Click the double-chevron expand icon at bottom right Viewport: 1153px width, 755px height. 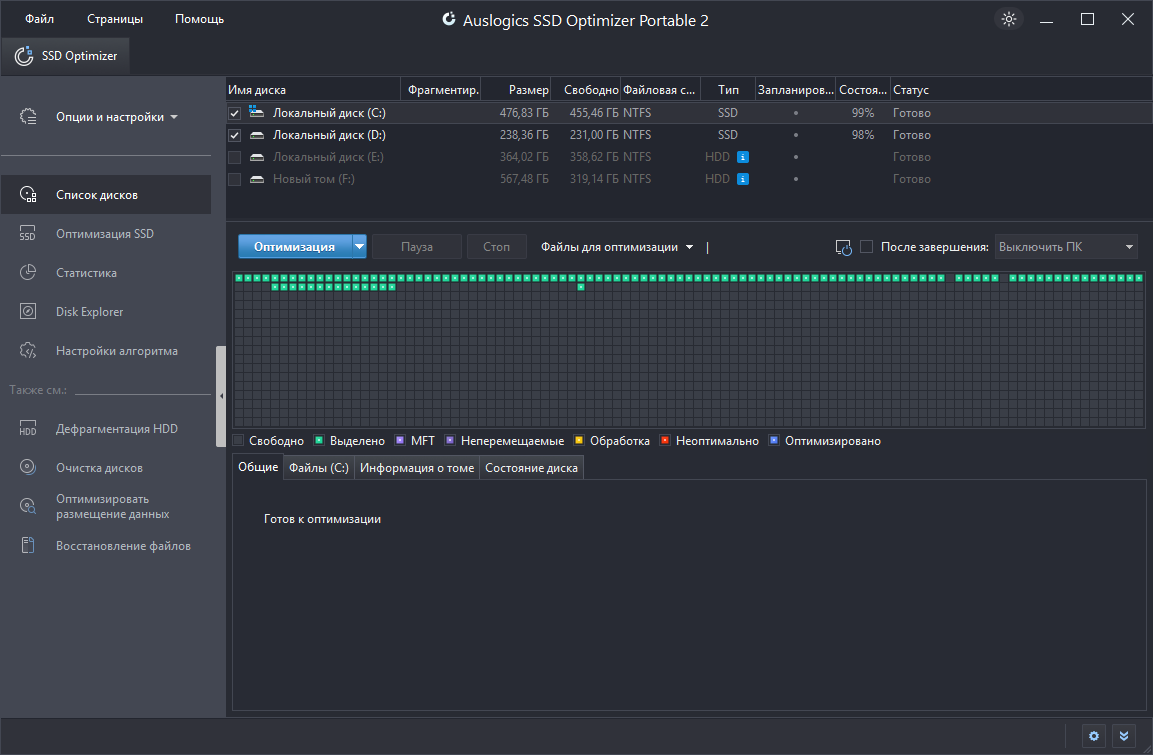[x=1124, y=736]
